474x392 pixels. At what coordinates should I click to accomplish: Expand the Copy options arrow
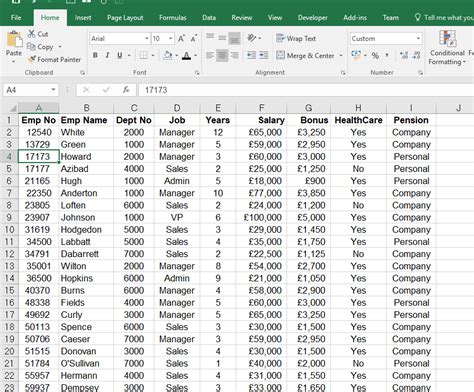(x=60, y=47)
